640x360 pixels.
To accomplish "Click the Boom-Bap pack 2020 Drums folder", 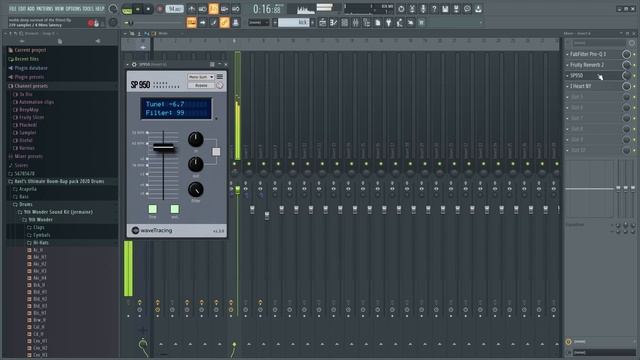I will point(59,181).
